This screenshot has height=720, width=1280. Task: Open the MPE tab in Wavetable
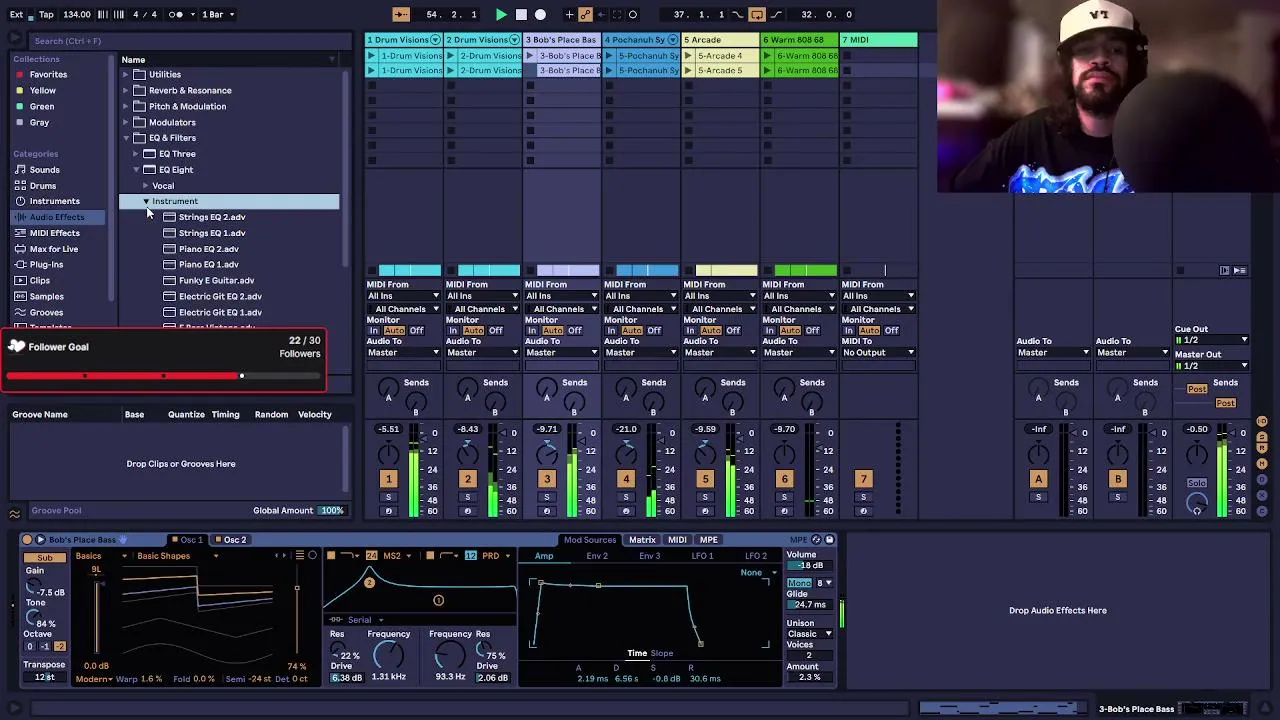point(708,540)
